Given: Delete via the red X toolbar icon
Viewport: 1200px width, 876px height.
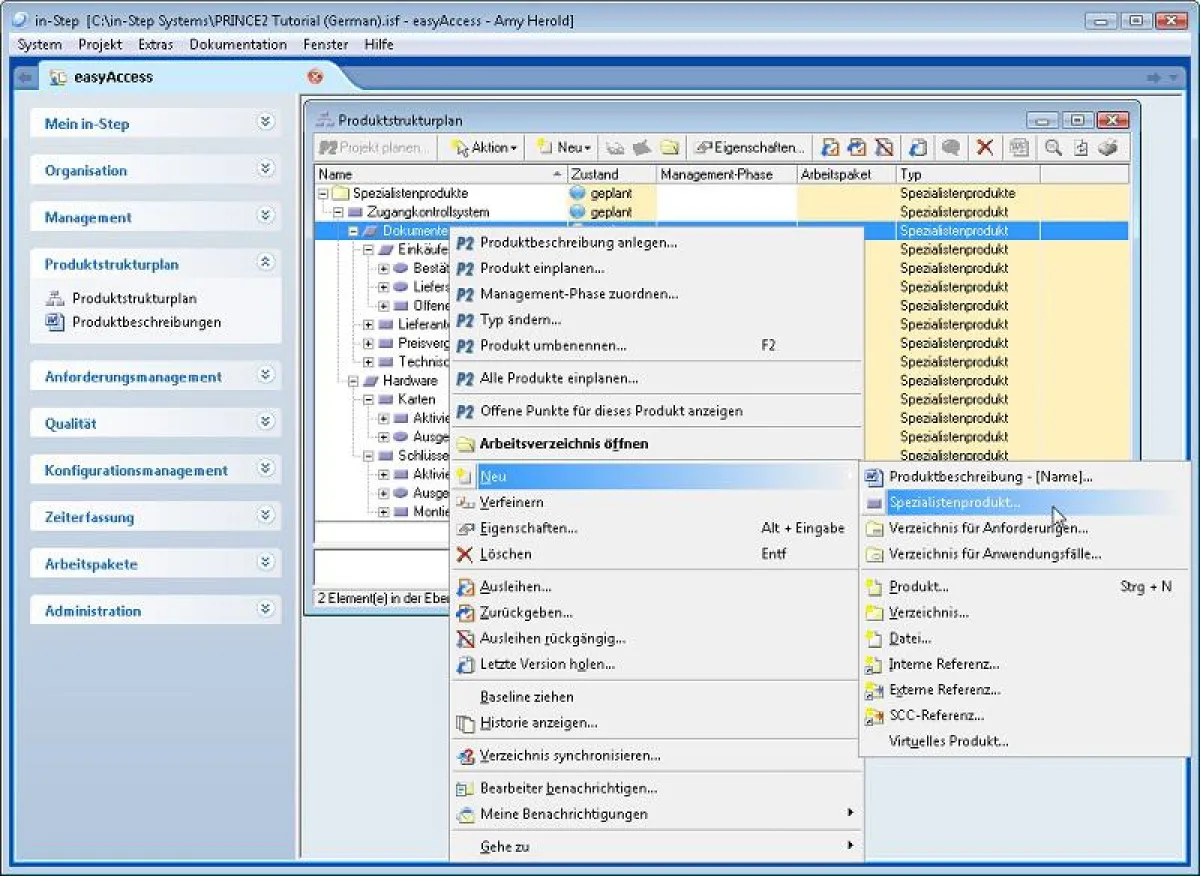Looking at the screenshot, I should point(984,147).
